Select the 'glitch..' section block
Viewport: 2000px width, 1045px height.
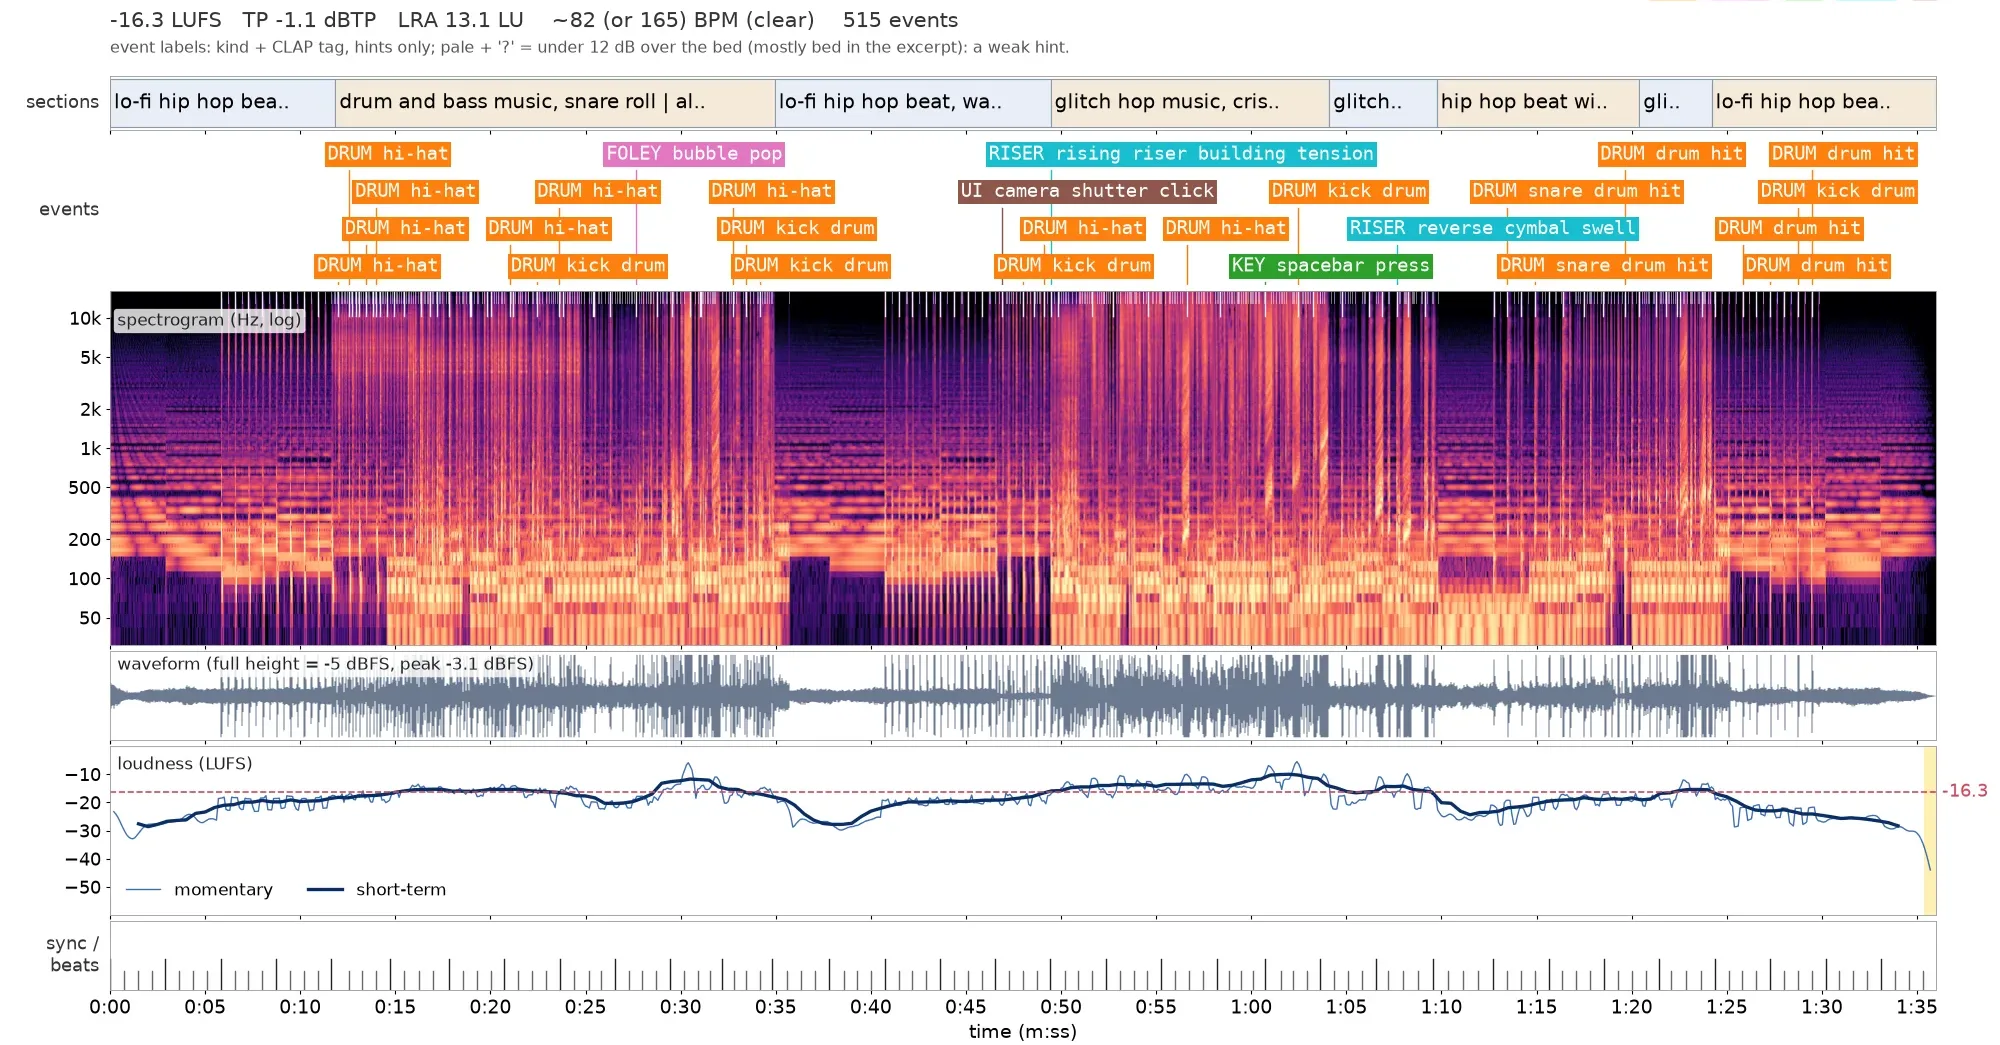(1384, 102)
